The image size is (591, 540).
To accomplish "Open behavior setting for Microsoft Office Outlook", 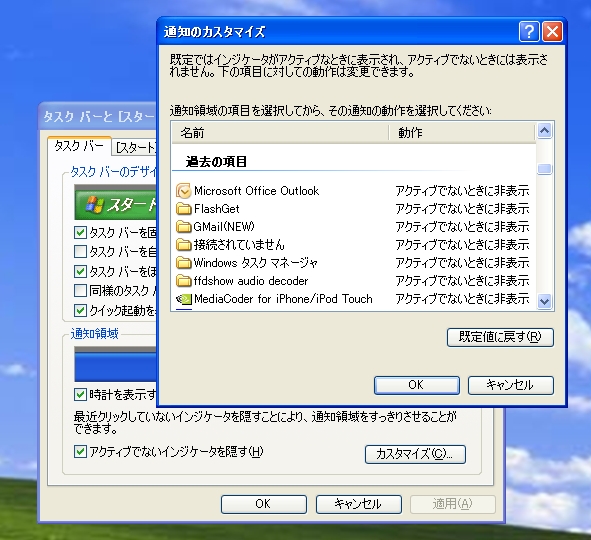I will [462, 191].
